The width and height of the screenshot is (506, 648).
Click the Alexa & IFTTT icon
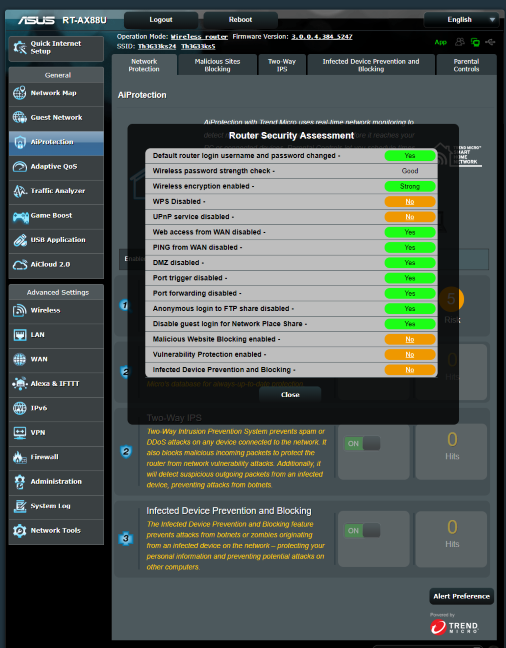coord(19,384)
